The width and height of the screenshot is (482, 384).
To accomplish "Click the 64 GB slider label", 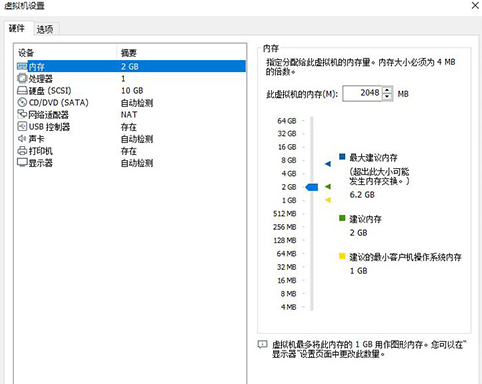I will [287, 121].
